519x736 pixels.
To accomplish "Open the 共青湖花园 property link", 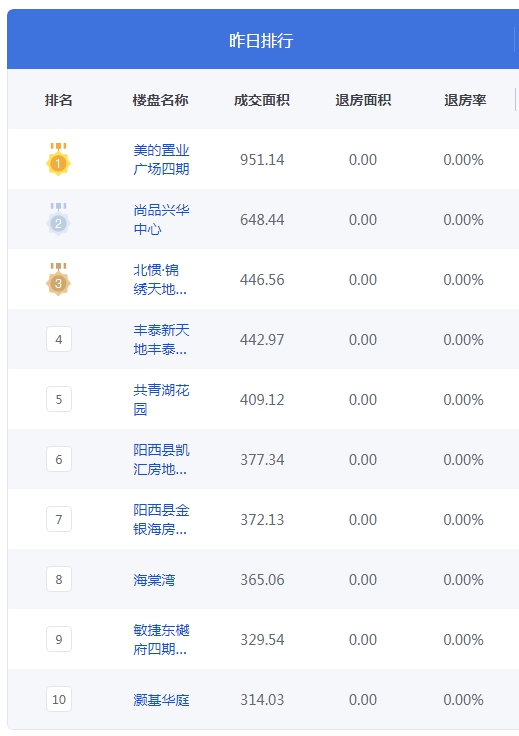I will point(161,400).
